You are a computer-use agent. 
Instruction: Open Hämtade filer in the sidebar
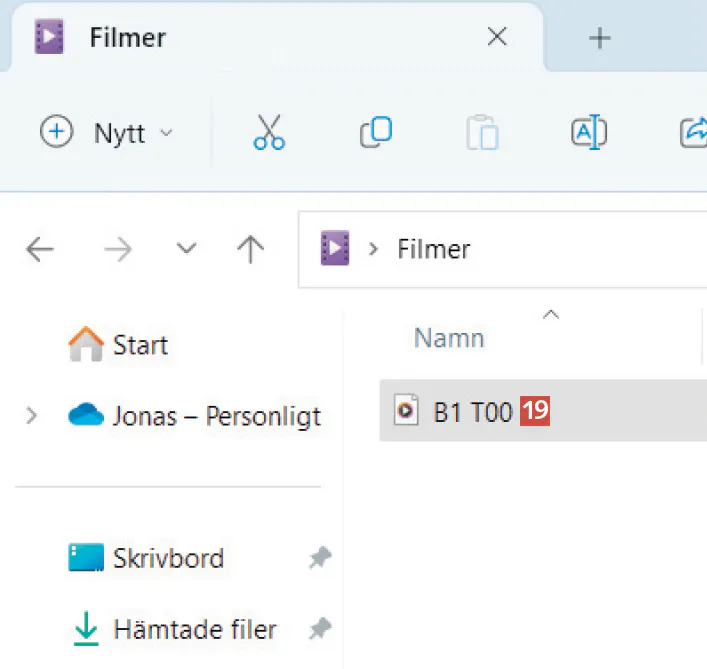(x=194, y=630)
